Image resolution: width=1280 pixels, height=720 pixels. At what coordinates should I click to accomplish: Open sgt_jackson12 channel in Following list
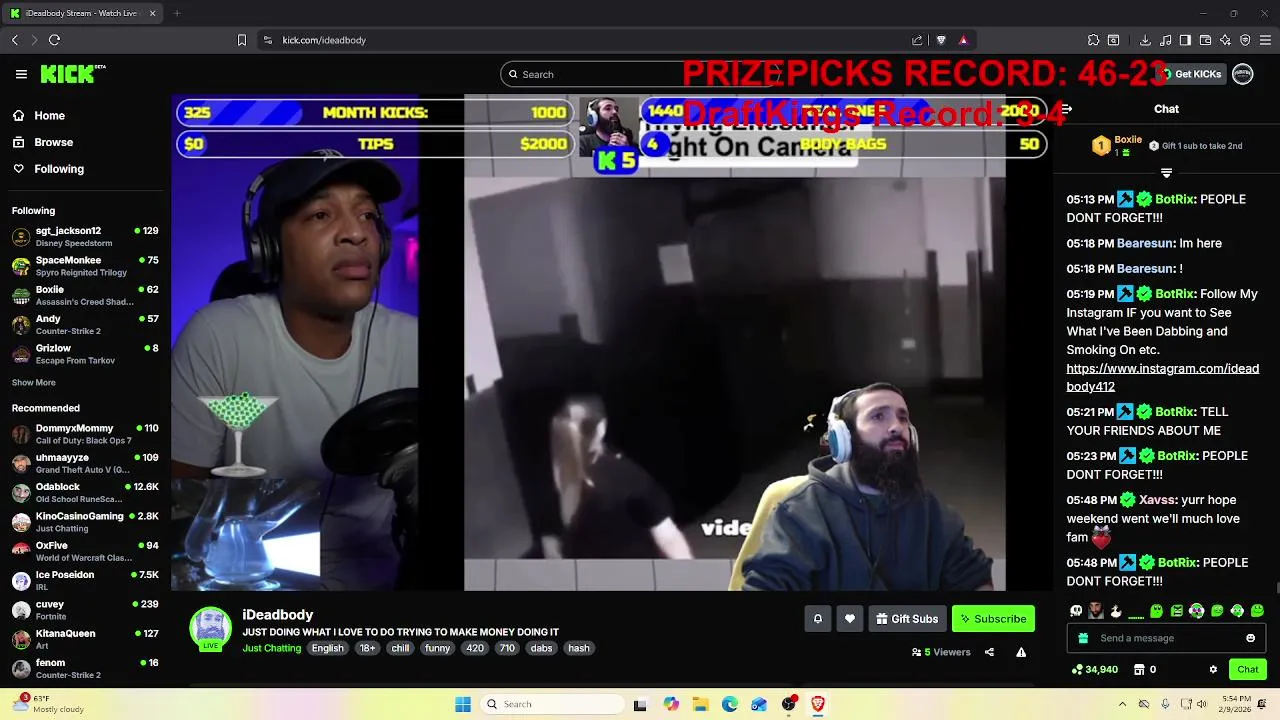(x=85, y=236)
